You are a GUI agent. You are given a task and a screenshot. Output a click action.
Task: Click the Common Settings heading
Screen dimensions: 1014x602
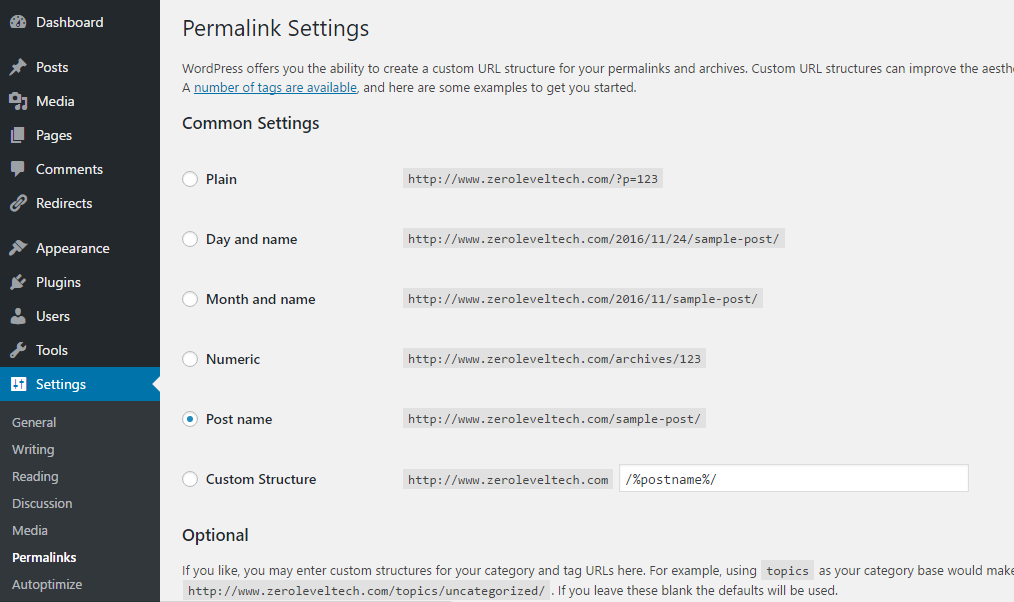coord(251,123)
